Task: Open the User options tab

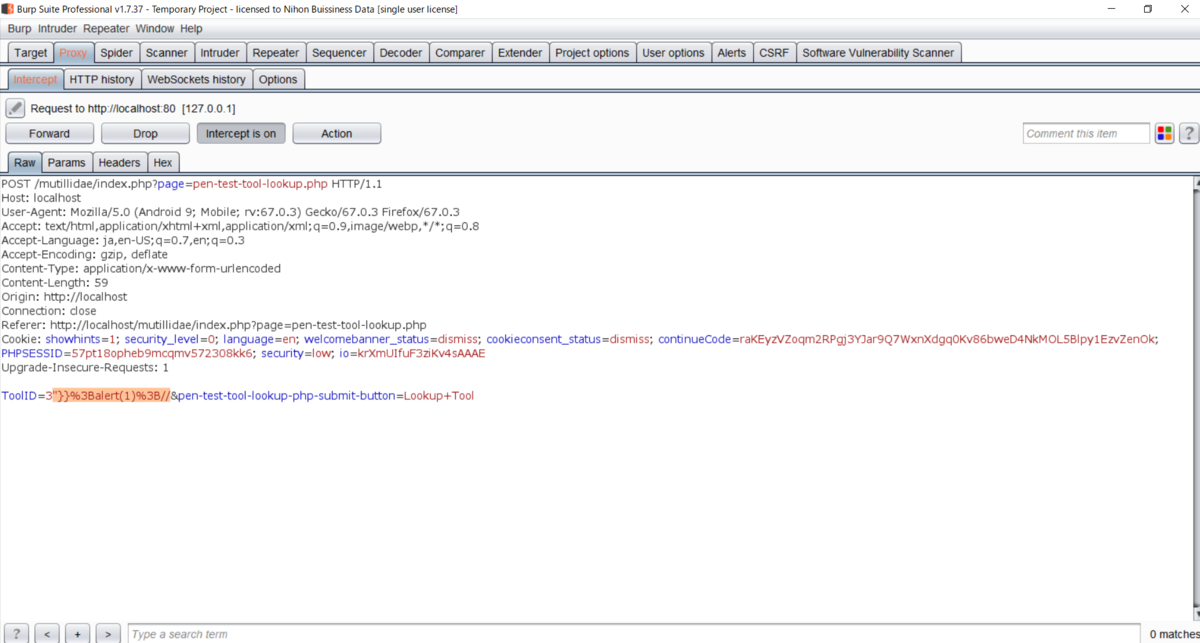Action: (673, 53)
